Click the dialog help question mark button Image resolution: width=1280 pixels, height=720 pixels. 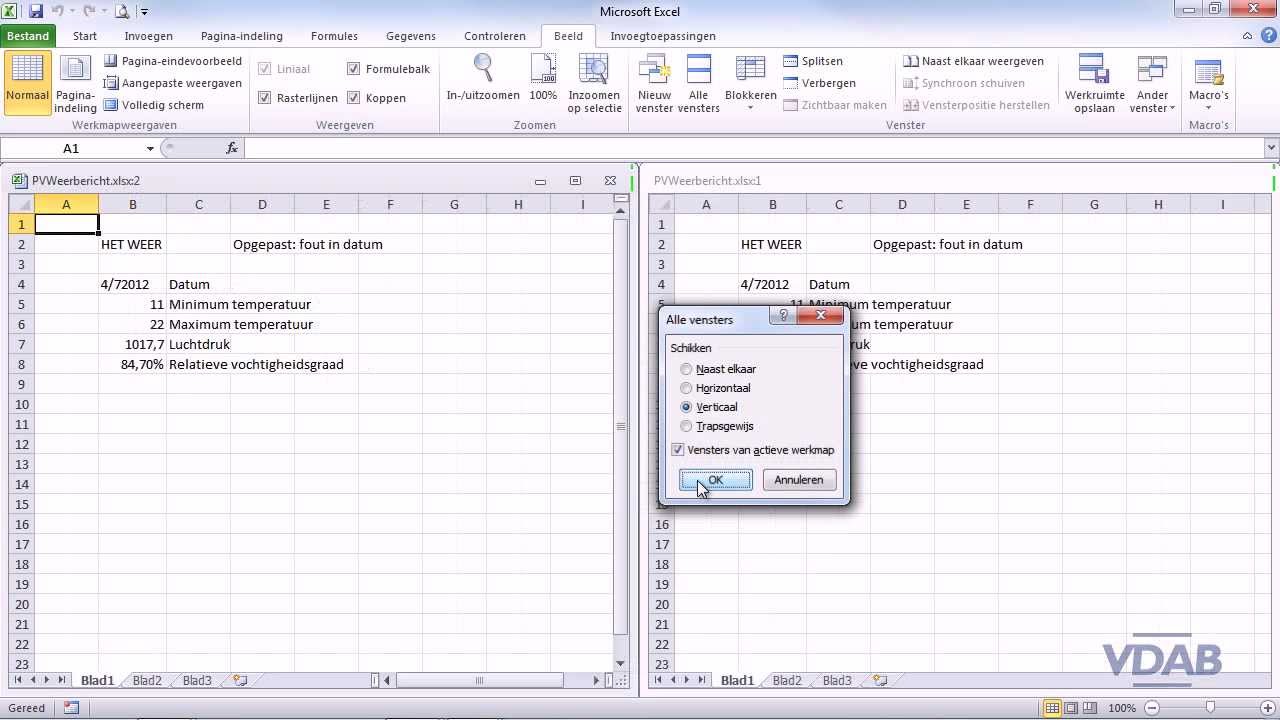click(x=783, y=316)
